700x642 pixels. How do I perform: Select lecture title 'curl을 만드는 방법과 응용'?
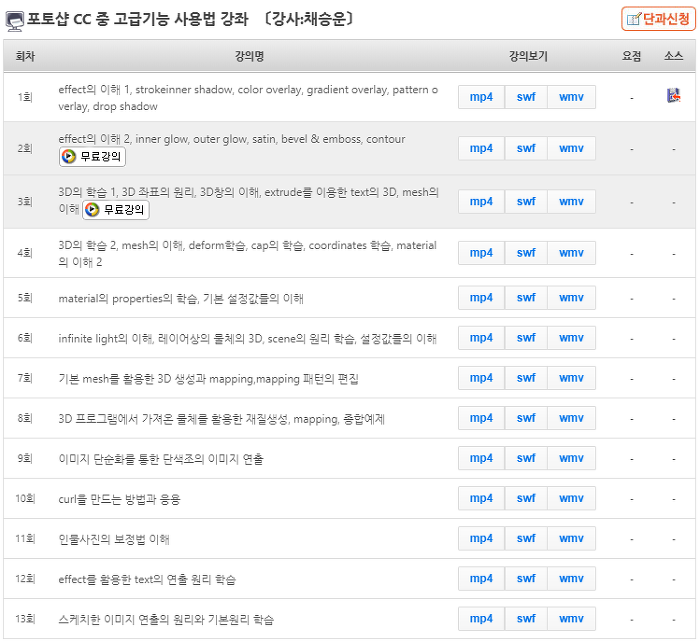(x=119, y=499)
